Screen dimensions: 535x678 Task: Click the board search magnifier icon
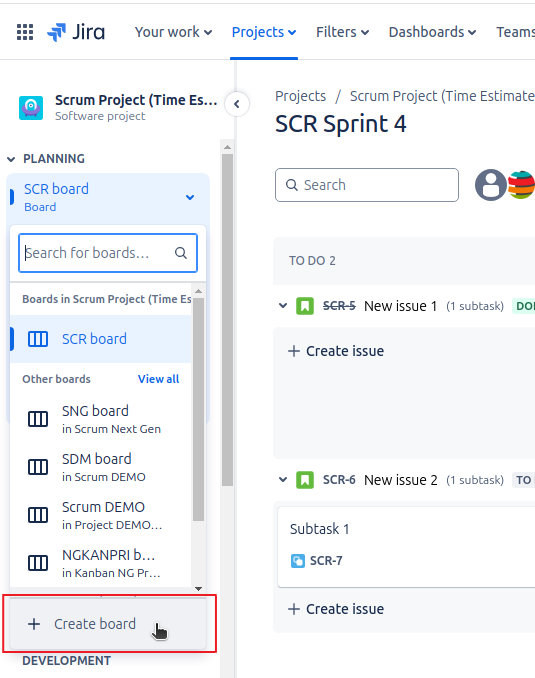(x=181, y=253)
